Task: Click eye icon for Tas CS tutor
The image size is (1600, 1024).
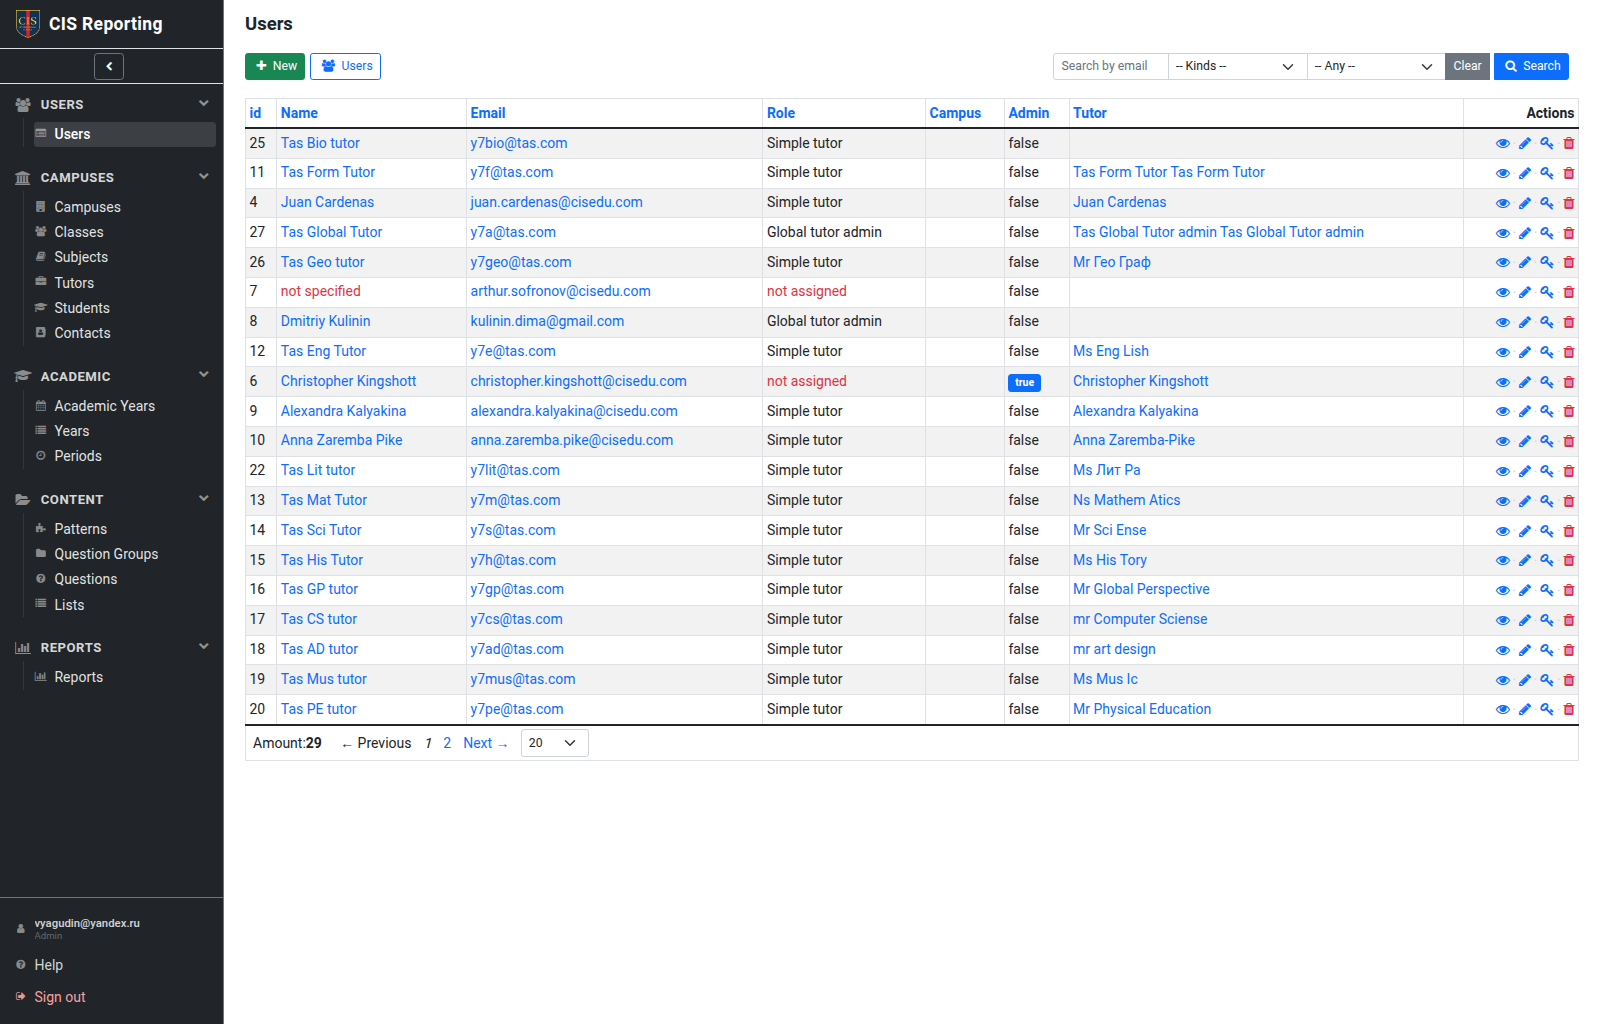Action: 1502,620
